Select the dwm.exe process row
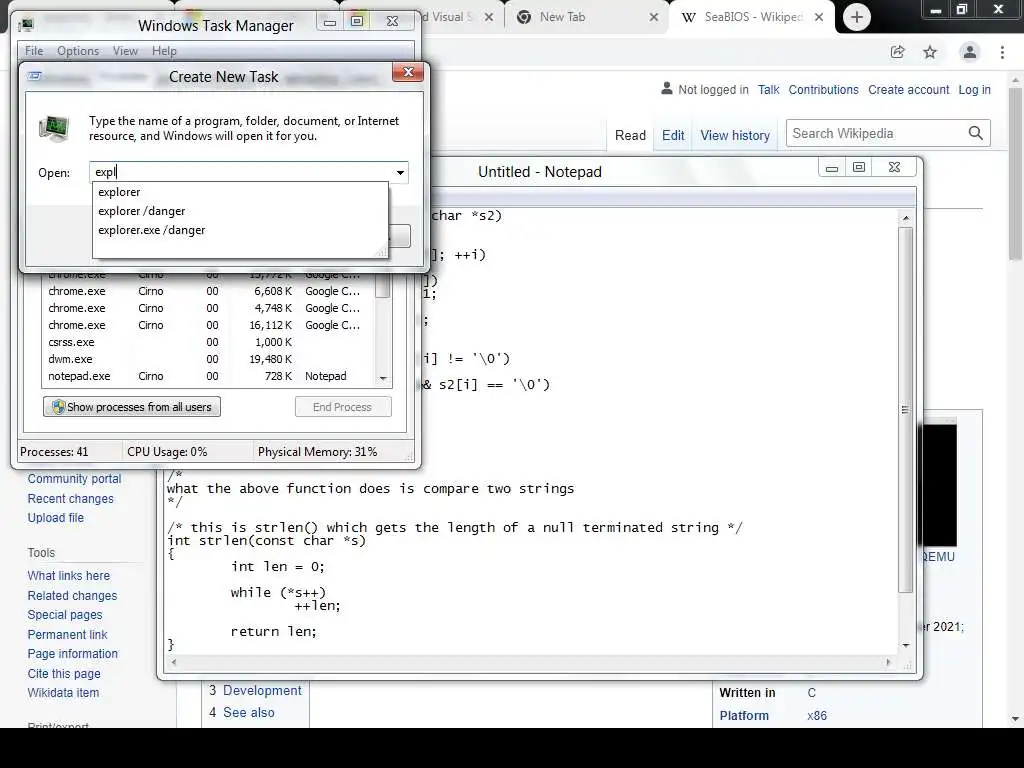Screen dimensions: 1024x768 pyautogui.click(x=209, y=359)
